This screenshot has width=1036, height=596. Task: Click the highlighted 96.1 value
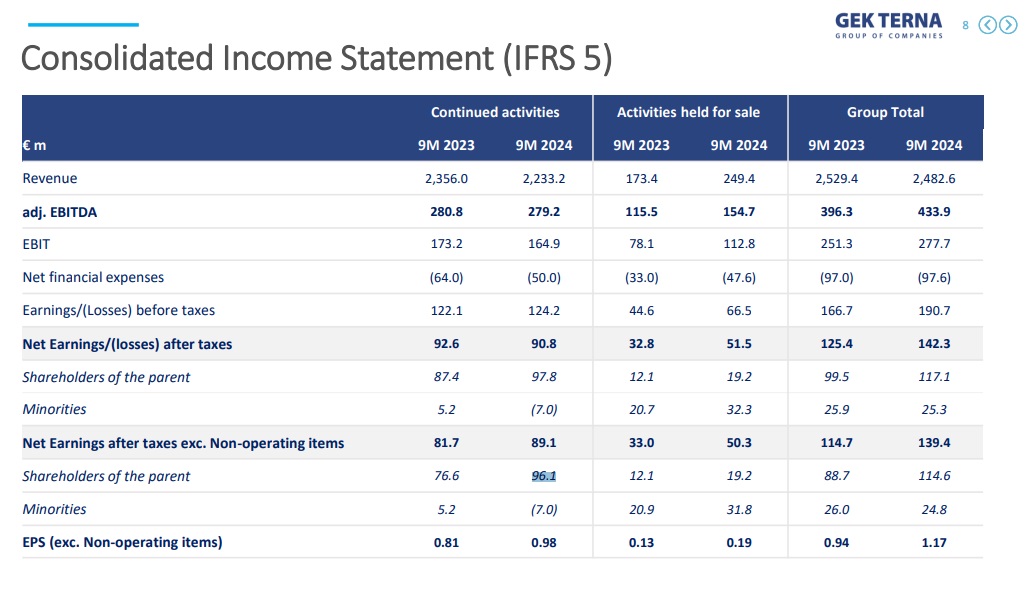tap(544, 476)
